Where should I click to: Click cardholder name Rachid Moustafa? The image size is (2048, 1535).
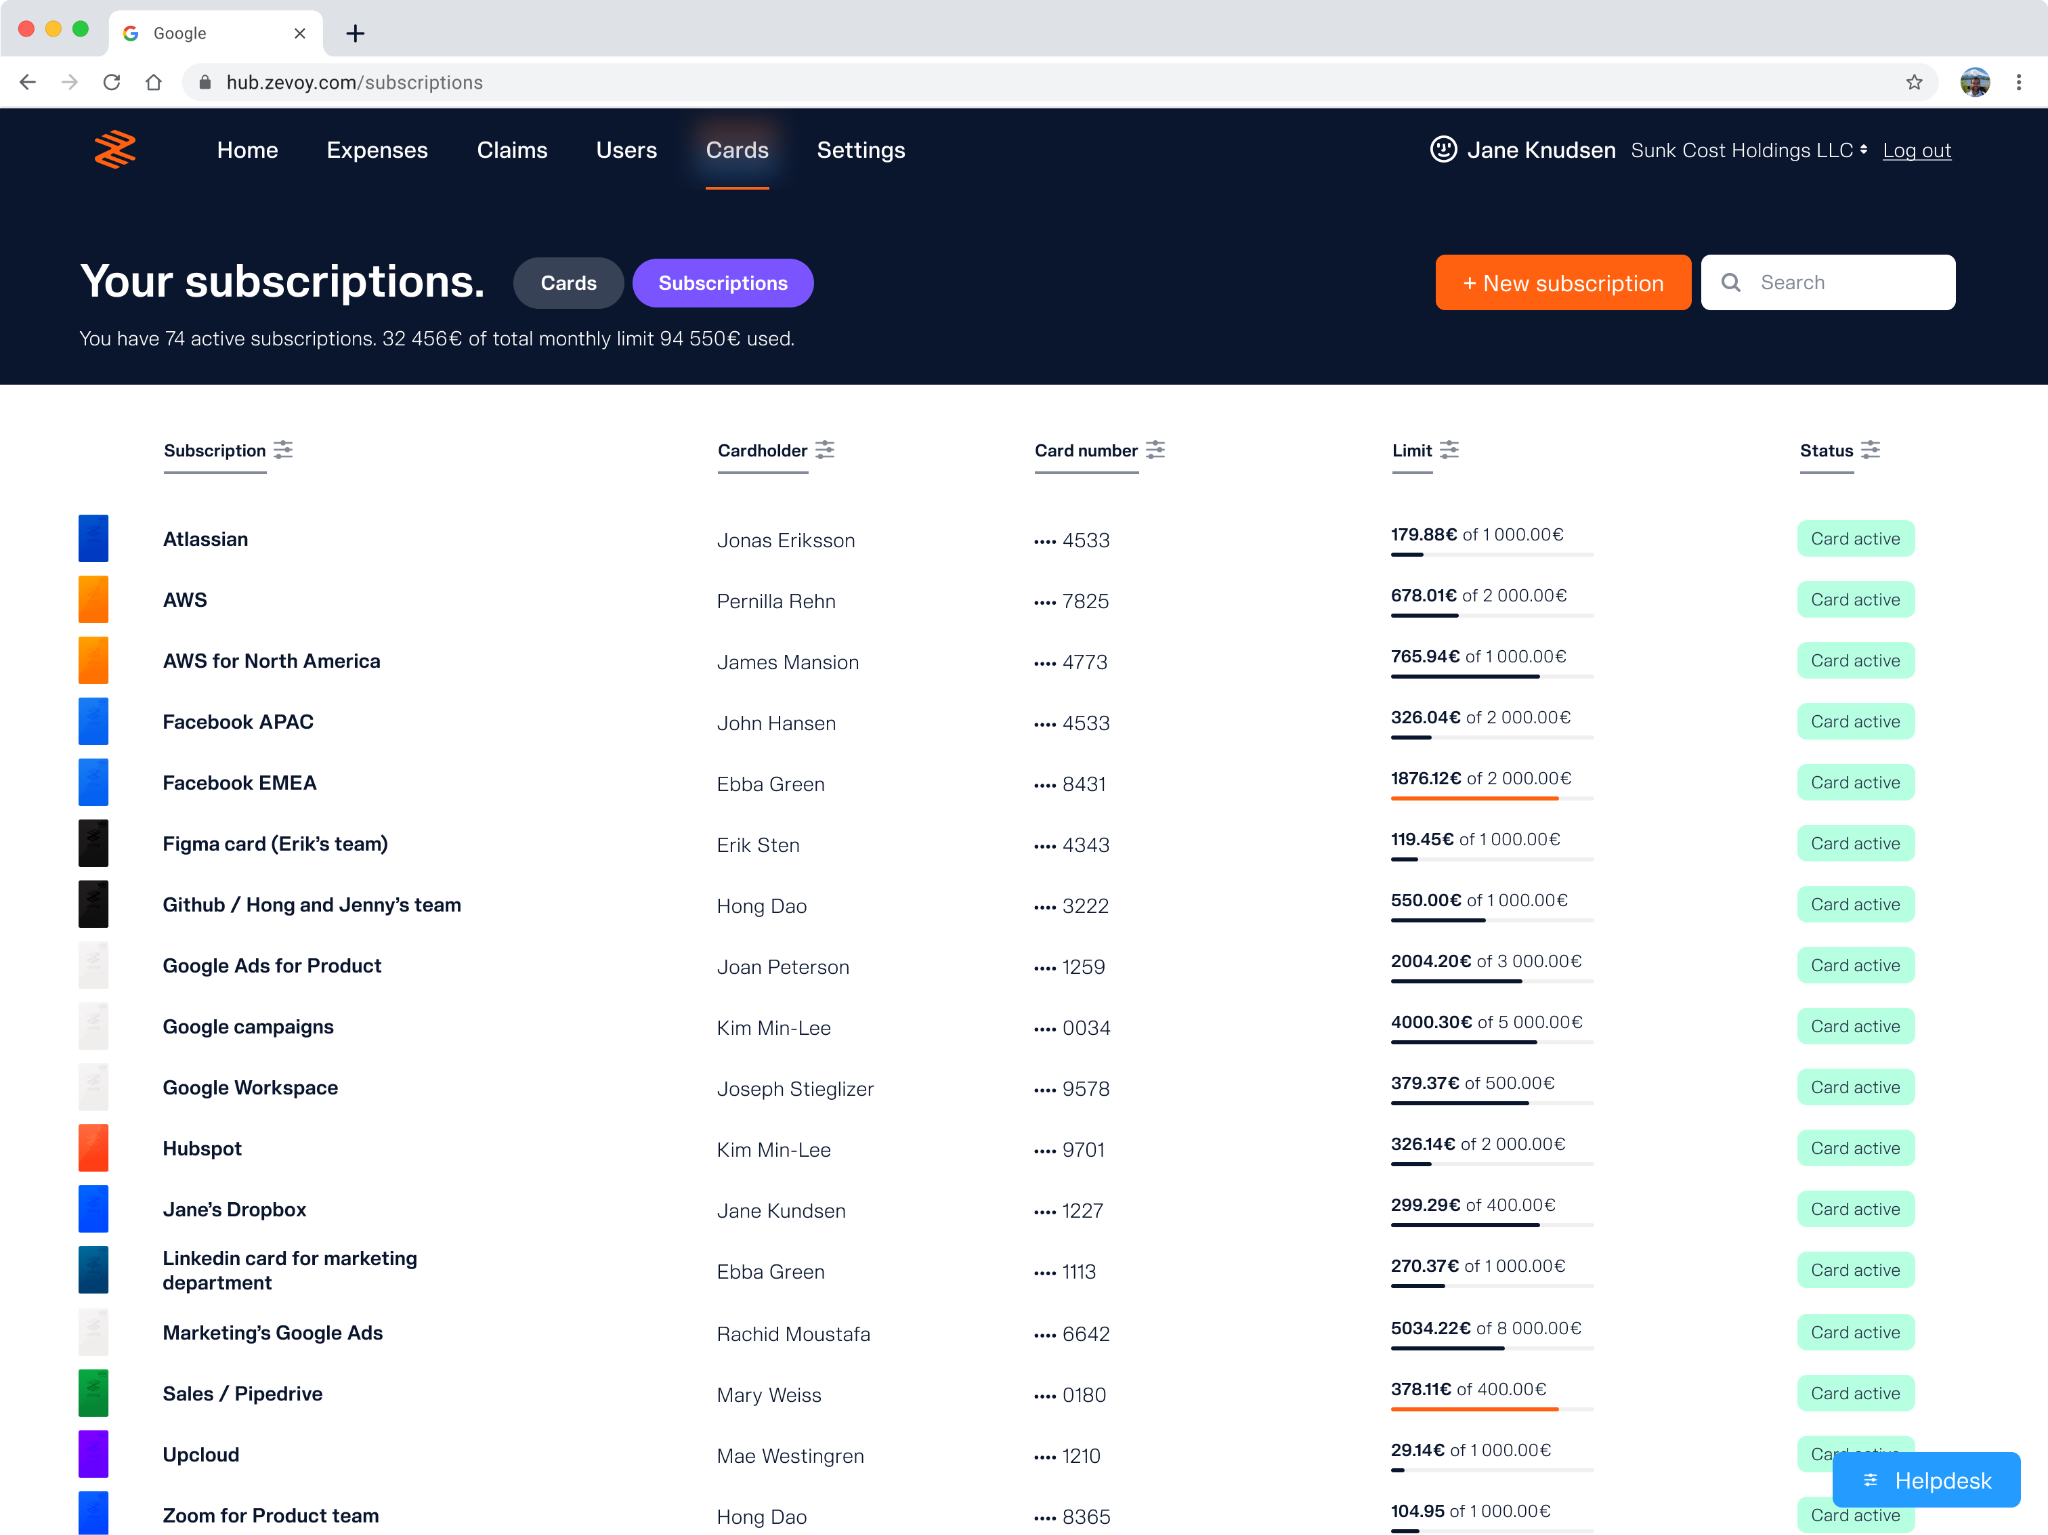coord(793,1334)
